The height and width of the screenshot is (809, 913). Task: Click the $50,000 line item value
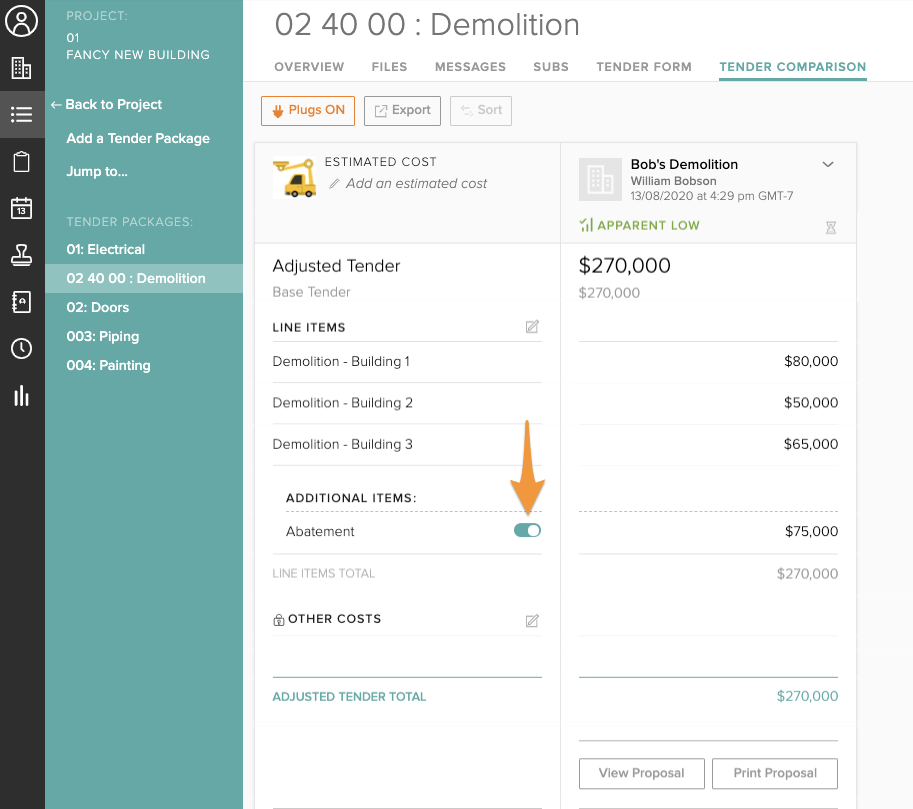(811, 402)
